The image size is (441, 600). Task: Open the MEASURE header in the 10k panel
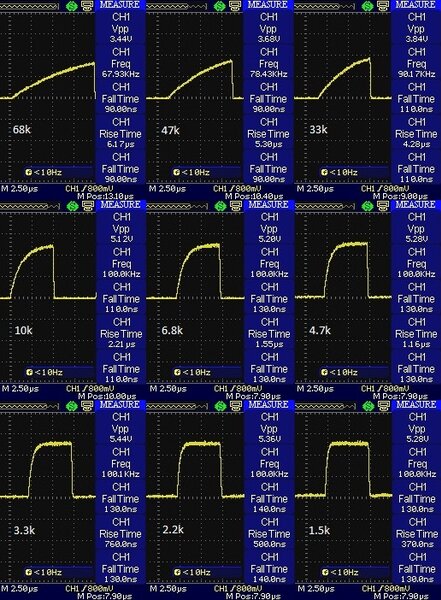click(x=120, y=205)
